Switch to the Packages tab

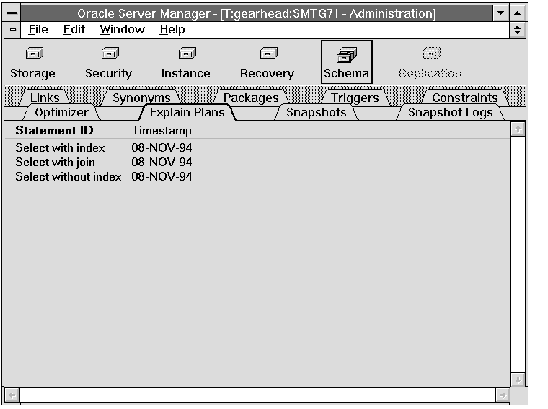[251, 98]
